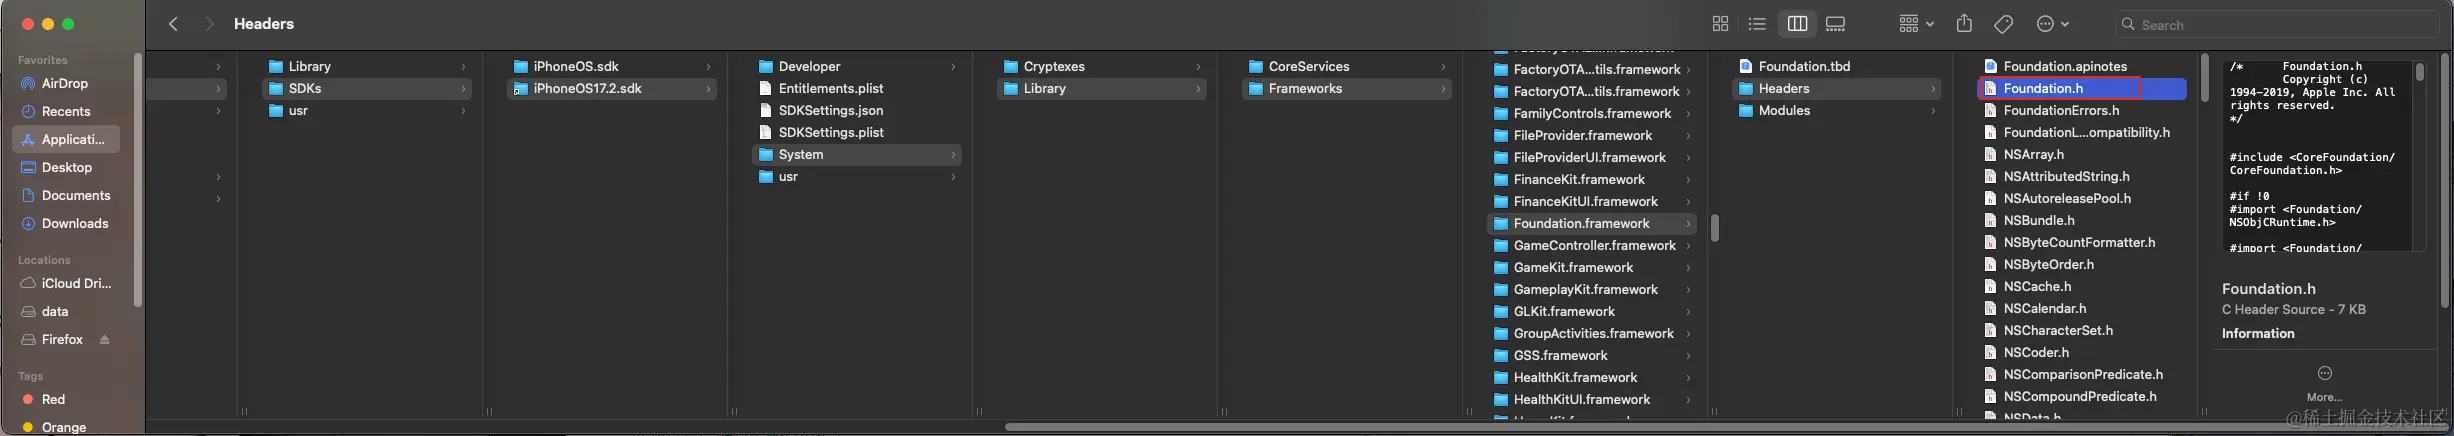This screenshot has width=2454, height=436.
Task: Select the NSArray.h file
Action: 2033,155
